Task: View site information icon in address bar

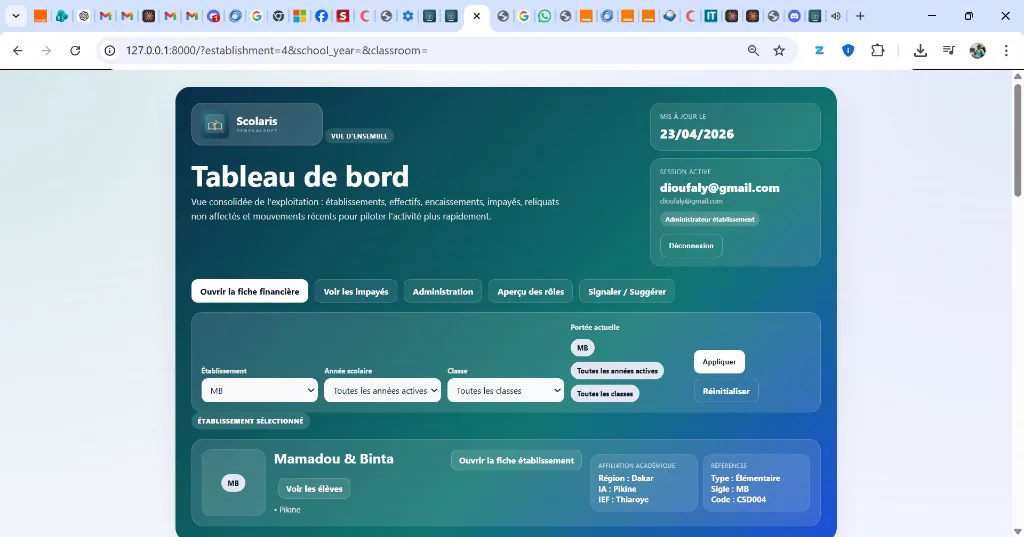Action: click(110, 50)
